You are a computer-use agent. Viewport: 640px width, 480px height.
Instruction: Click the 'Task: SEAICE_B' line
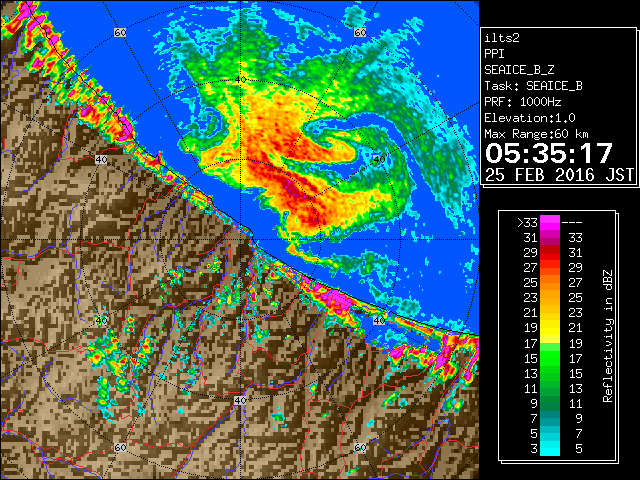(x=533, y=86)
